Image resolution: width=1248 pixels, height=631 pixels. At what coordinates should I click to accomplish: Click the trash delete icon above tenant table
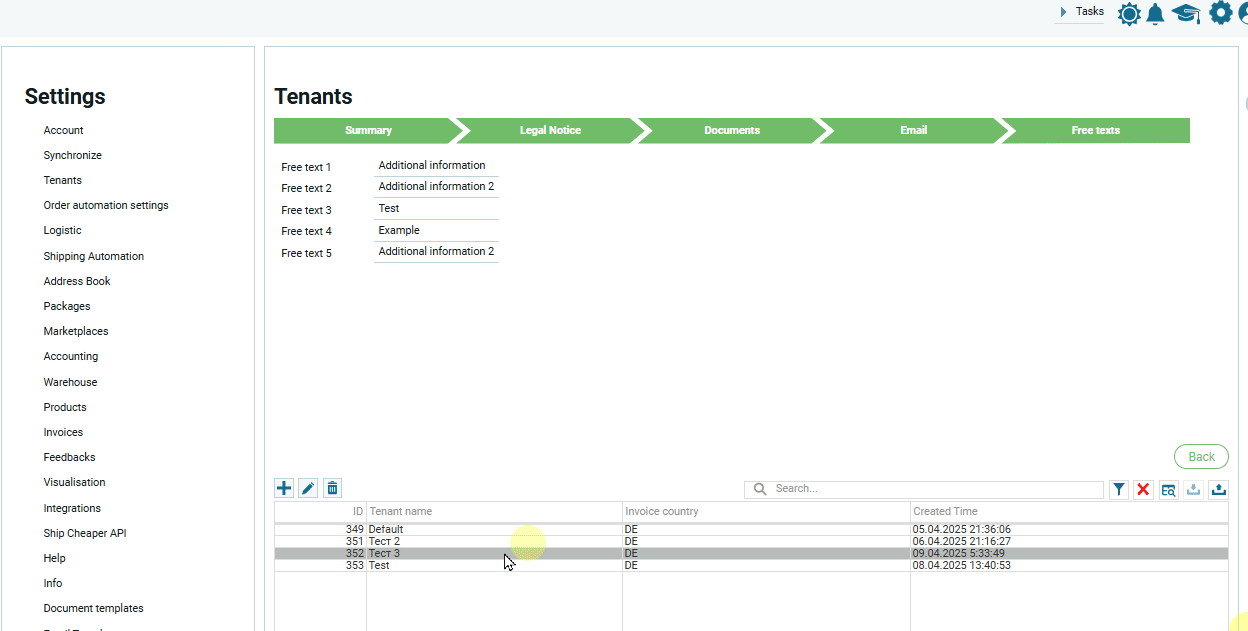point(332,488)
